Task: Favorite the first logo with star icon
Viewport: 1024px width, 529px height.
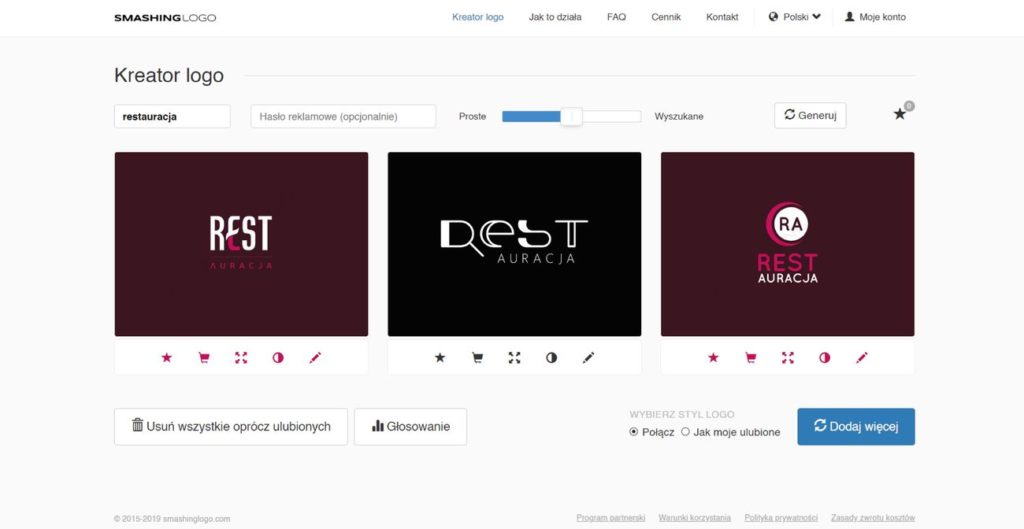Action: pyautogui.click(x=166, y=357)
